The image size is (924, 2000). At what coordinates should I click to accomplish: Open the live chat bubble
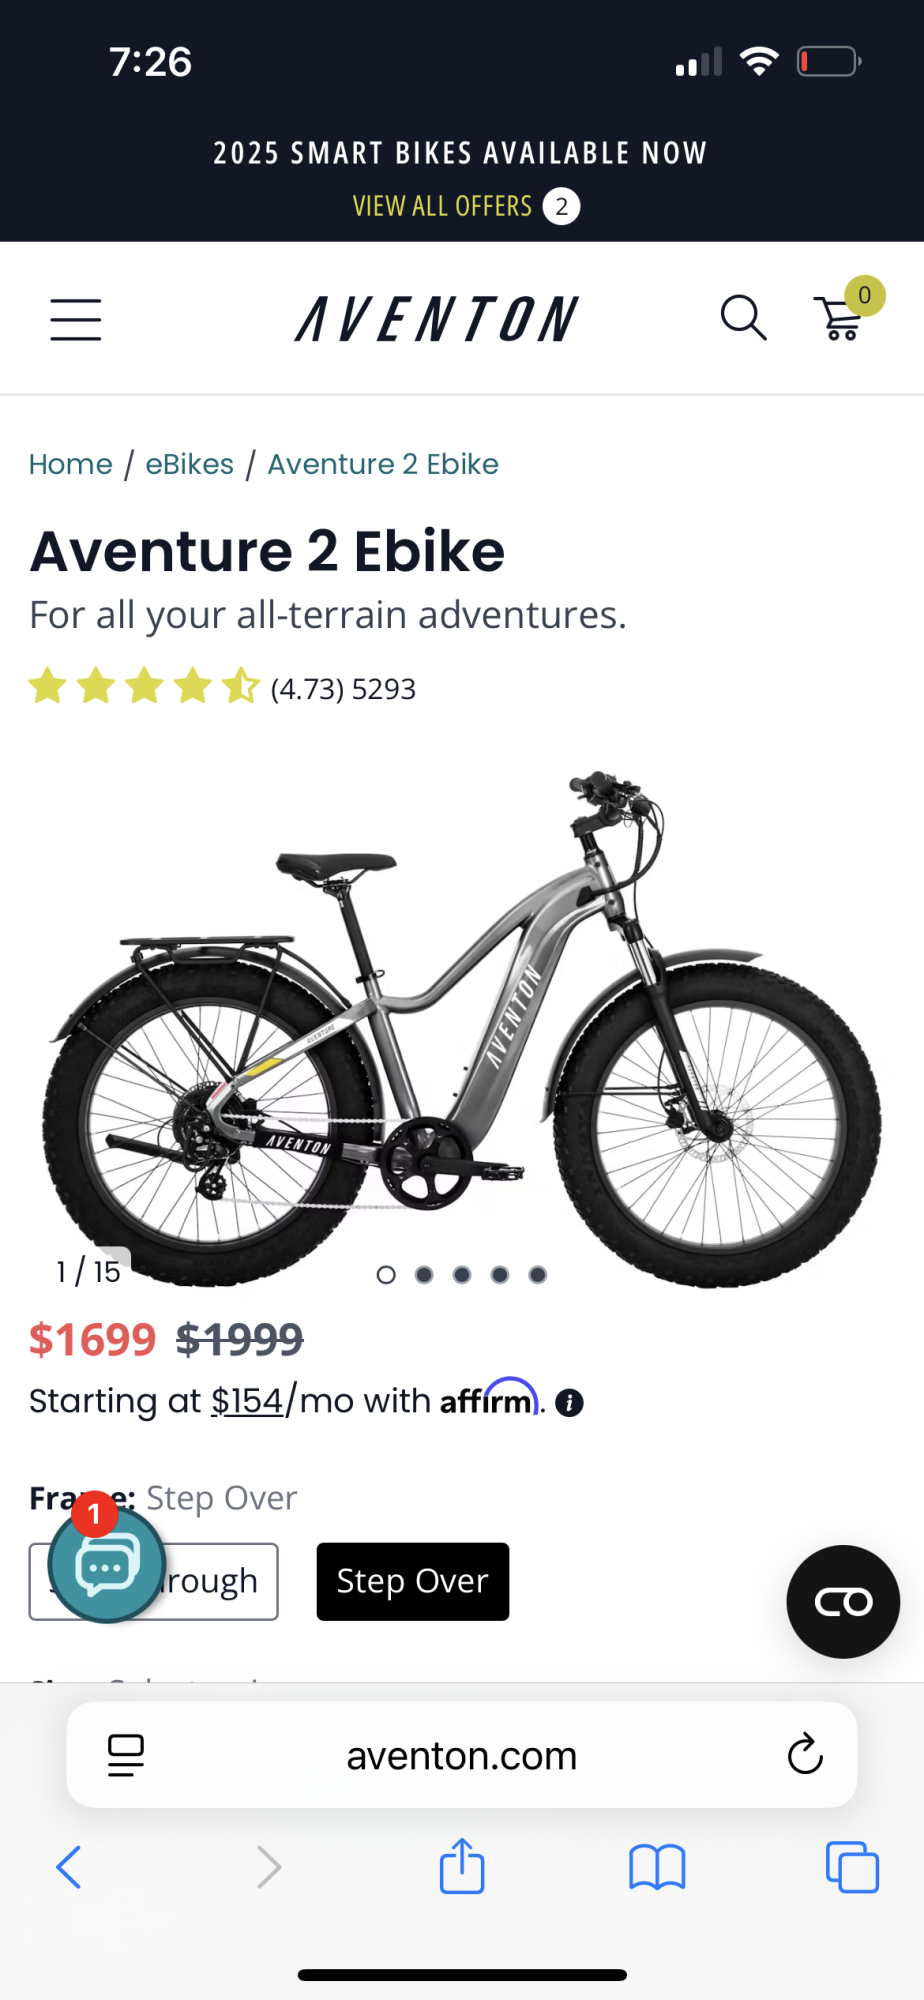click(106, 1565)
